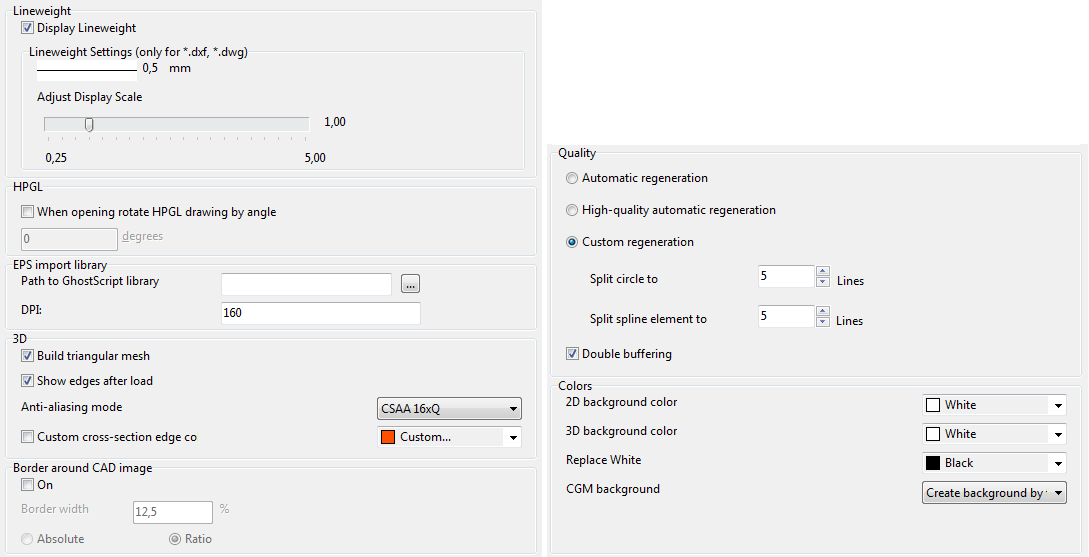Open the Anti-aliasing mode dropdown
The image size is (1089, 557).
pos(449,408)
